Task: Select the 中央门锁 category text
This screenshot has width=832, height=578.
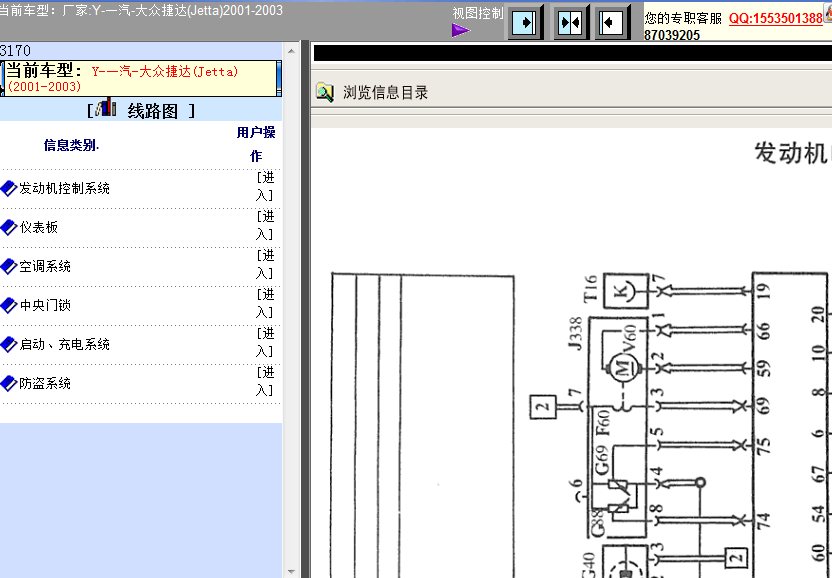Action: [x=45, y=306]
